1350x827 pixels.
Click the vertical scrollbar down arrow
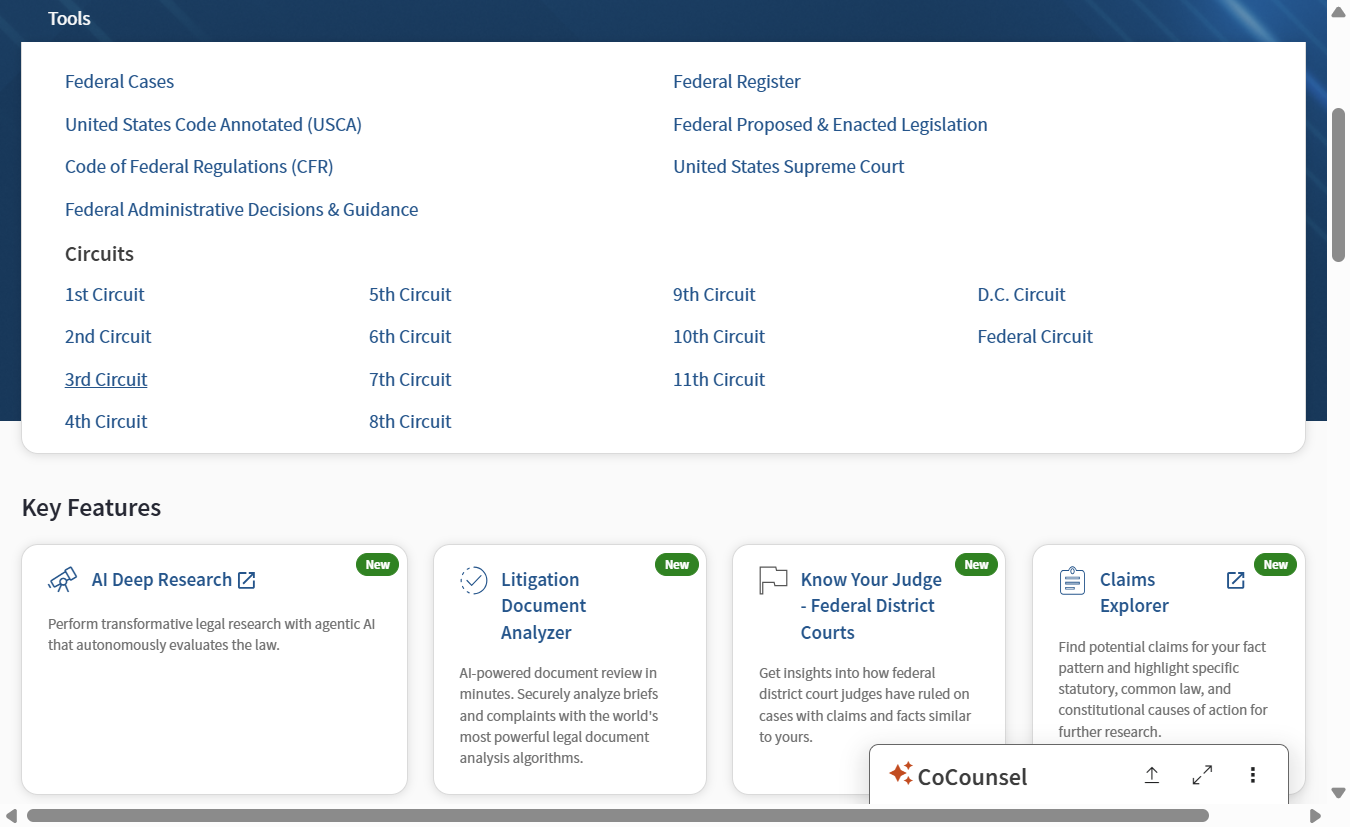click(1339, 793)
